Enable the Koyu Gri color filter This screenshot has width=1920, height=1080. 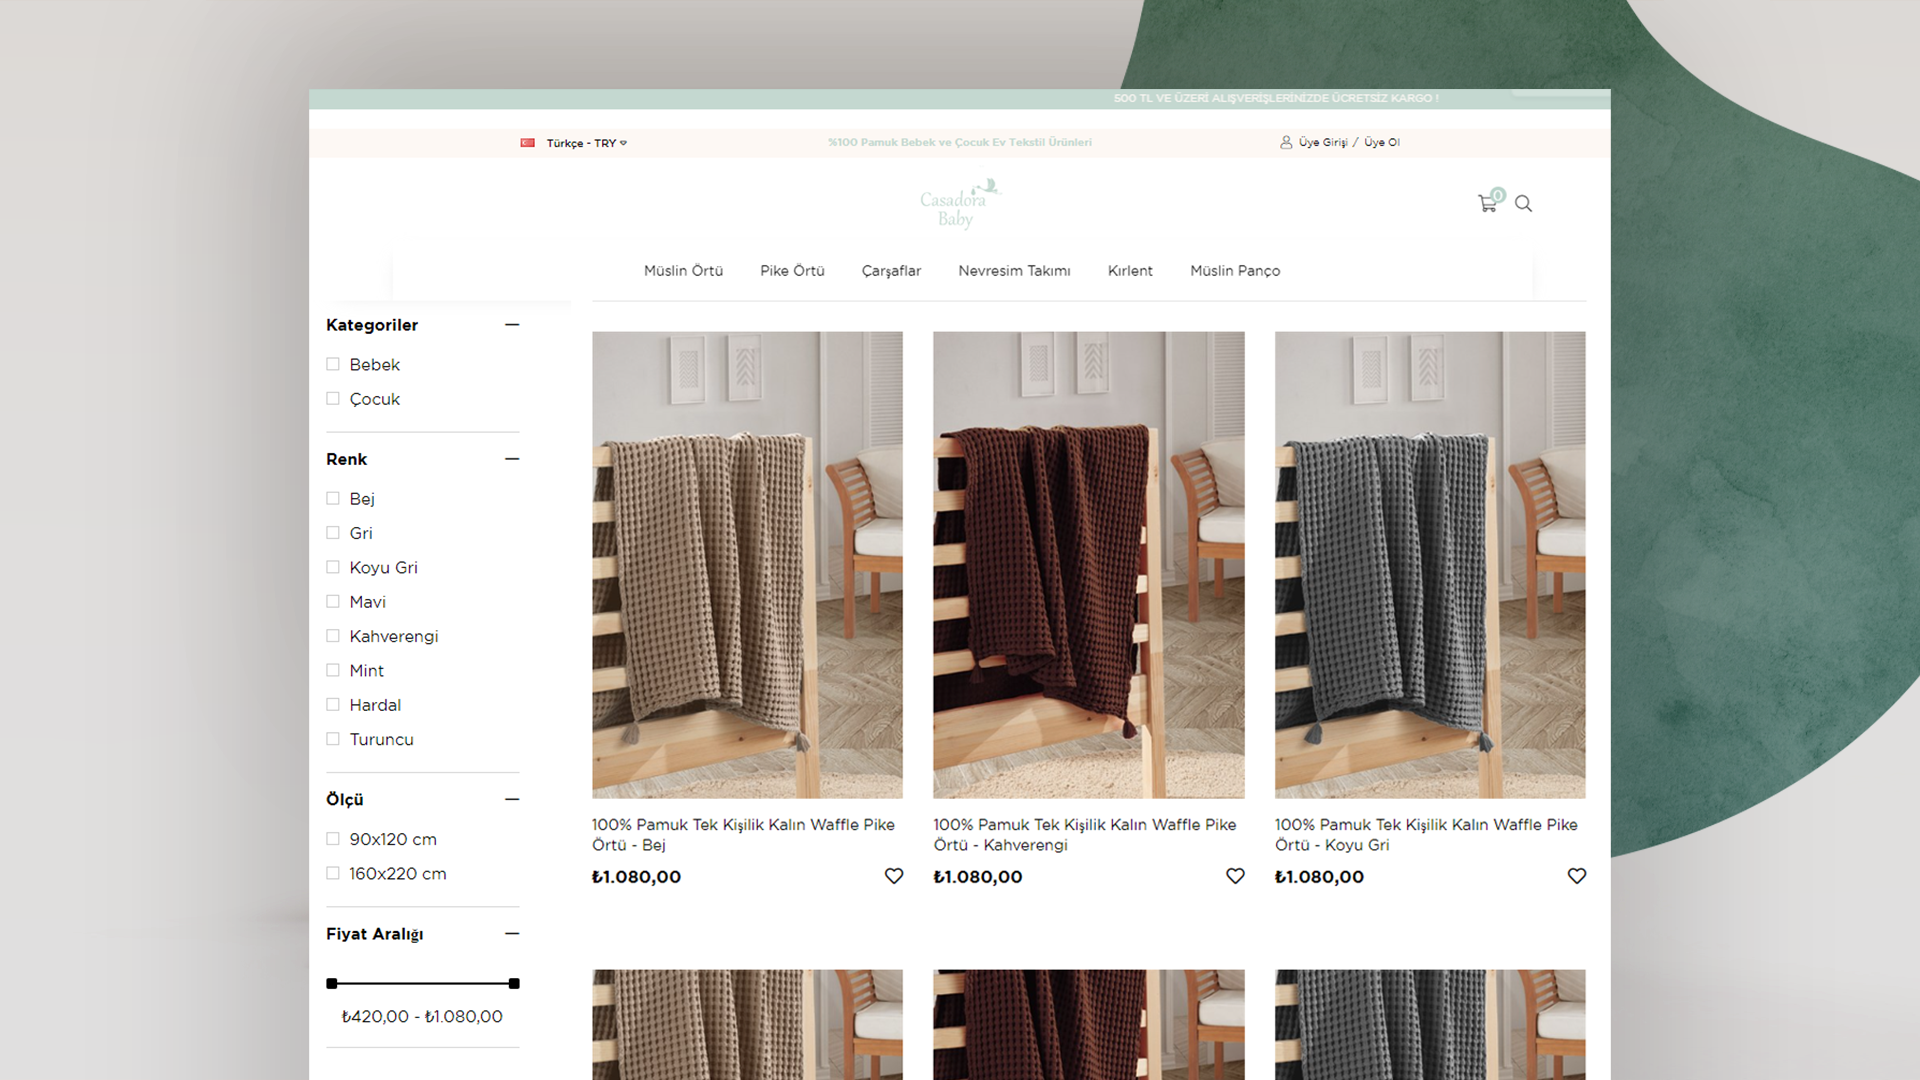coord(333,567)
